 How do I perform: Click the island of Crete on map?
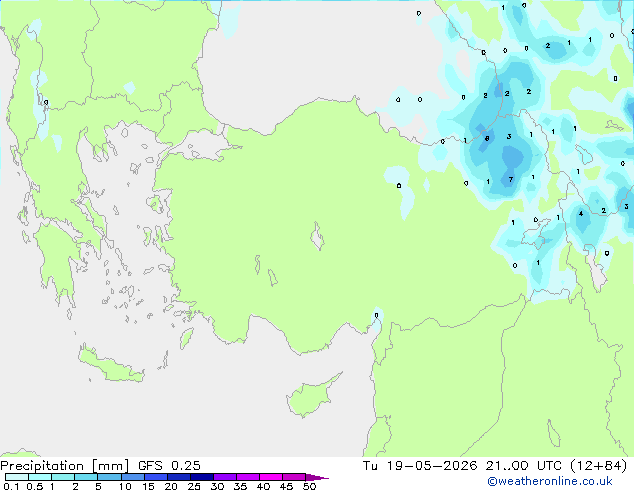(111, 366)
